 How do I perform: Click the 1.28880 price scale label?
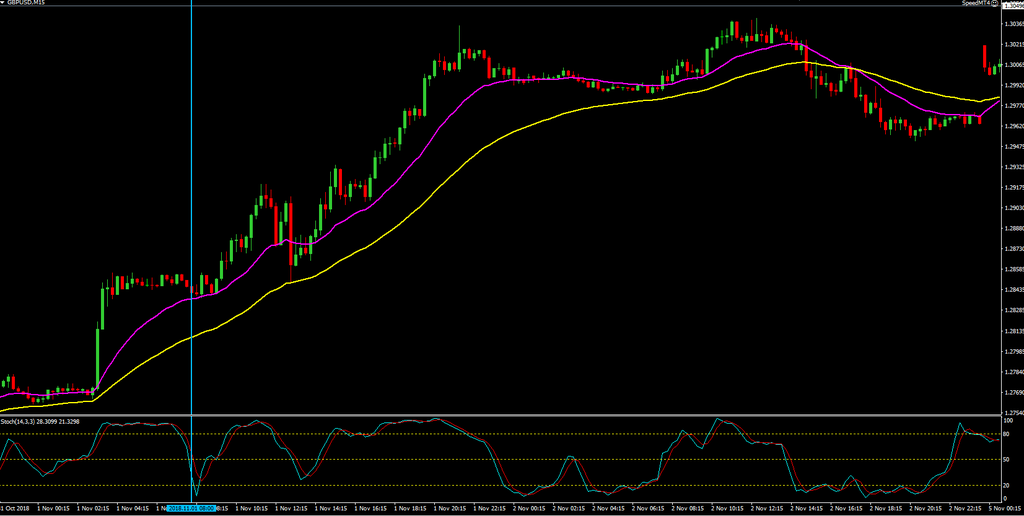(x=1013, y=228)
